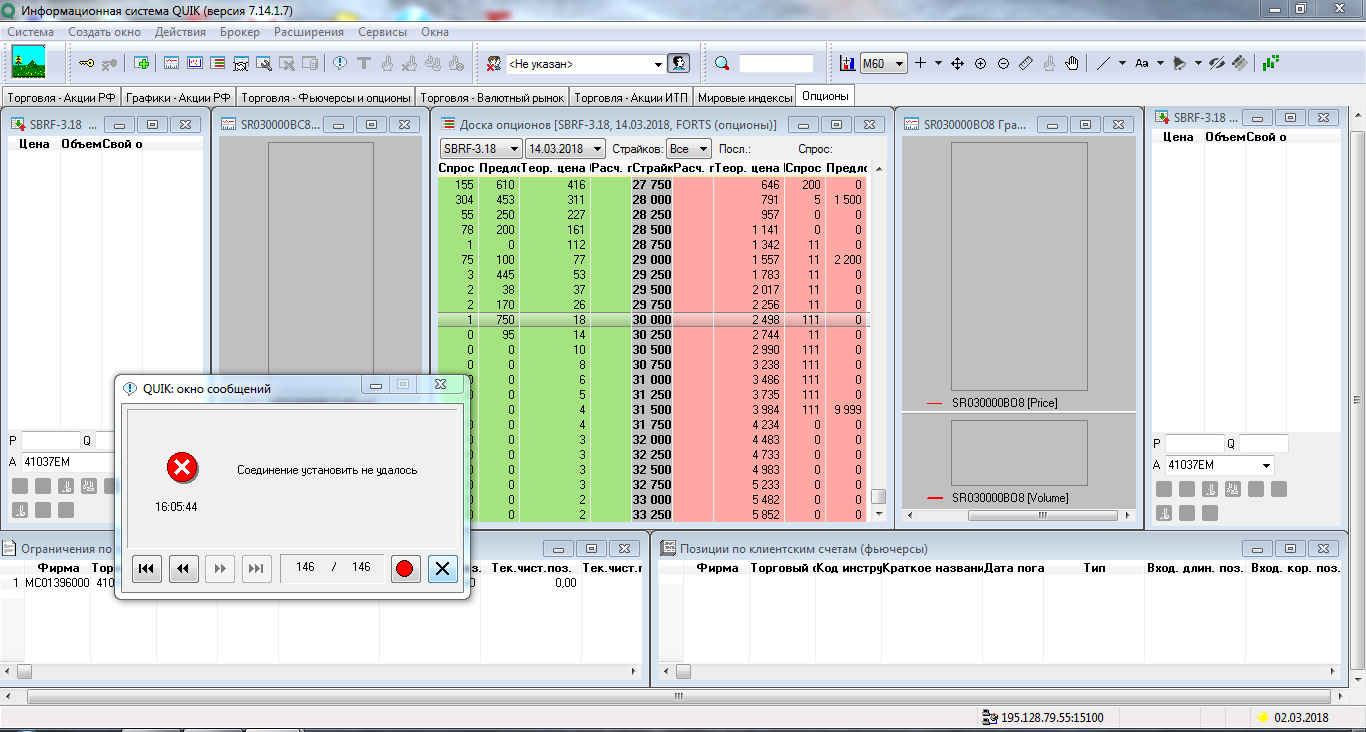This screenshot has height=732, width=1366.
Task: Click the zoom in magnifier-plus icon
Action: coord(980,63)
